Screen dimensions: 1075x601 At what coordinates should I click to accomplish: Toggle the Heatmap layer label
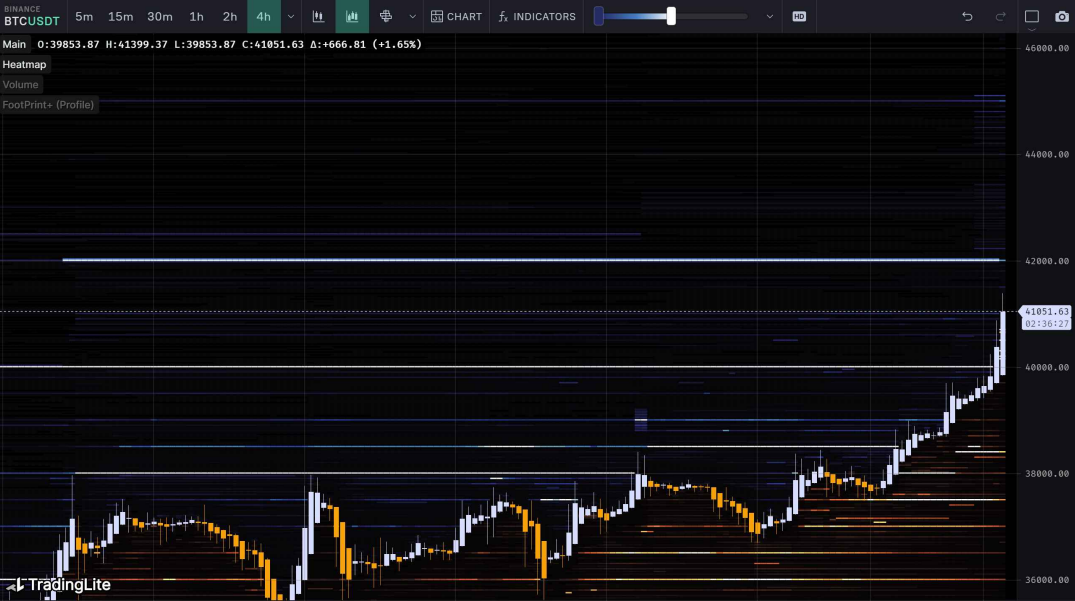tap(24, 64)
